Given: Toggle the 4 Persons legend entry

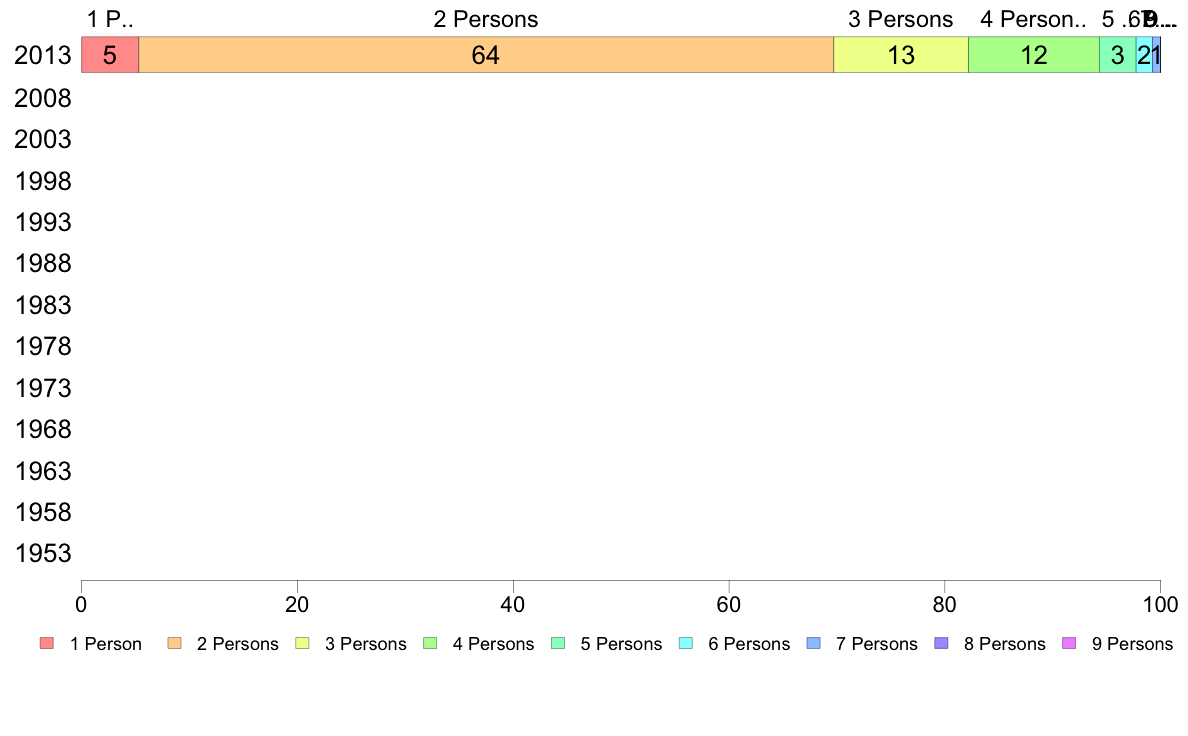Looking at the screenshot, I should pos(479,644).
